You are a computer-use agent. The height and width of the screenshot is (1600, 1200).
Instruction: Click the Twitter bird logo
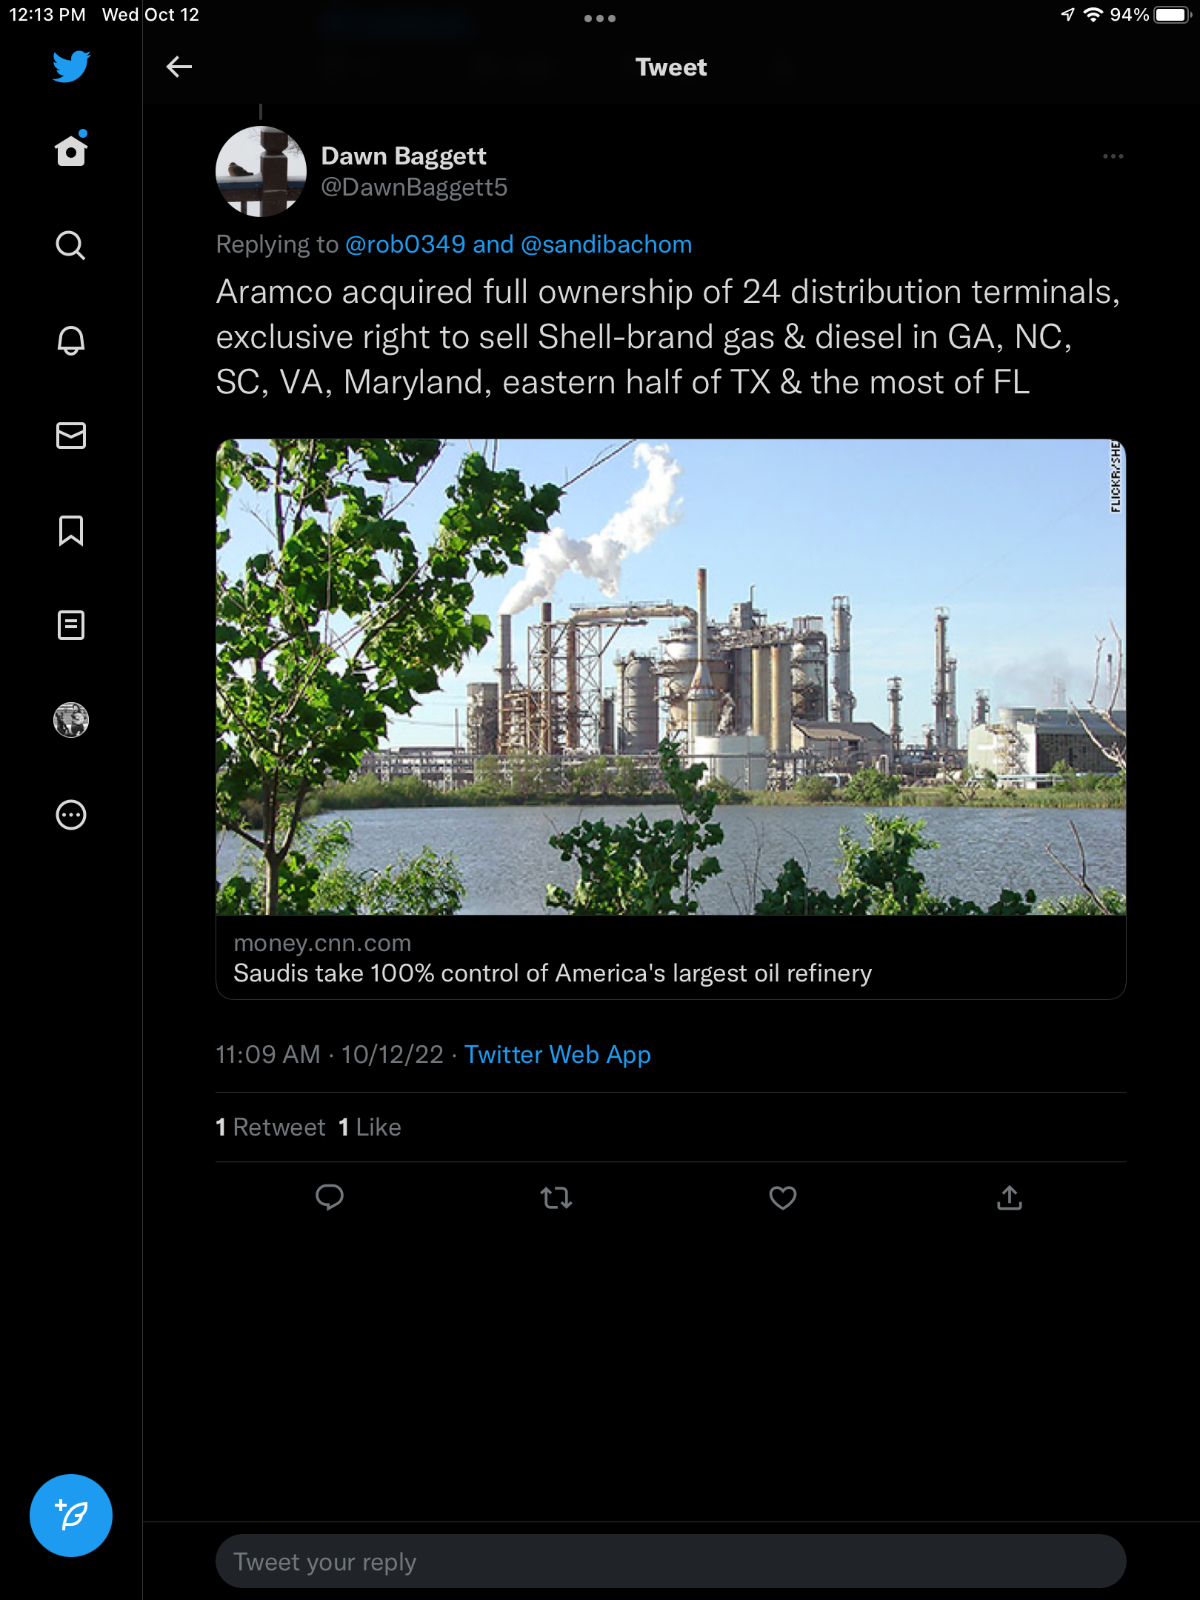pos(71,67)
